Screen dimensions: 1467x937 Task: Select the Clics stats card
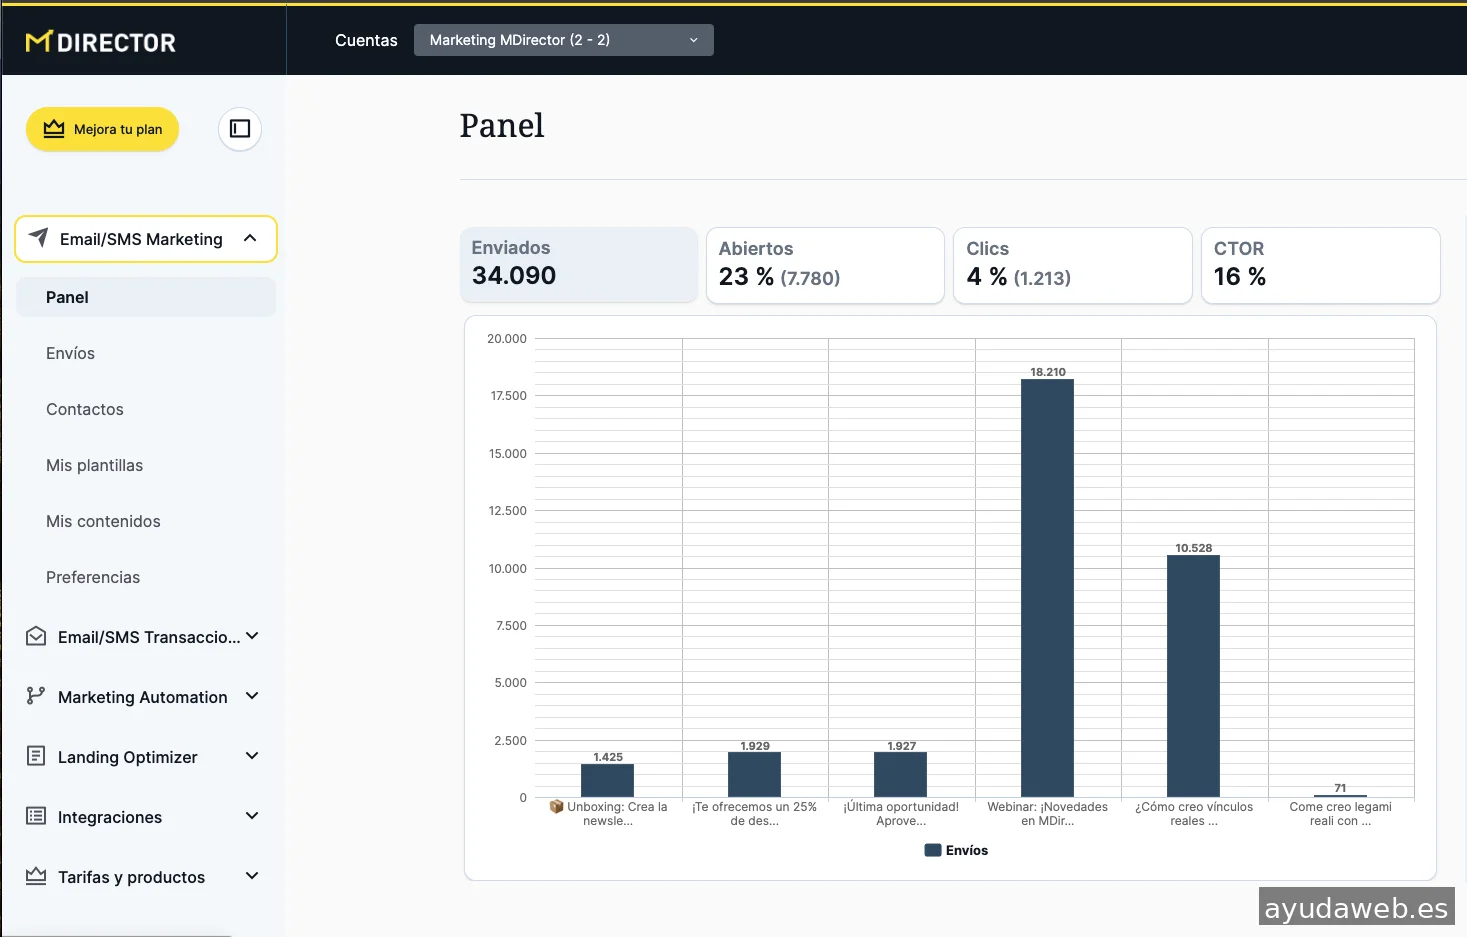tap(1072, 265)
